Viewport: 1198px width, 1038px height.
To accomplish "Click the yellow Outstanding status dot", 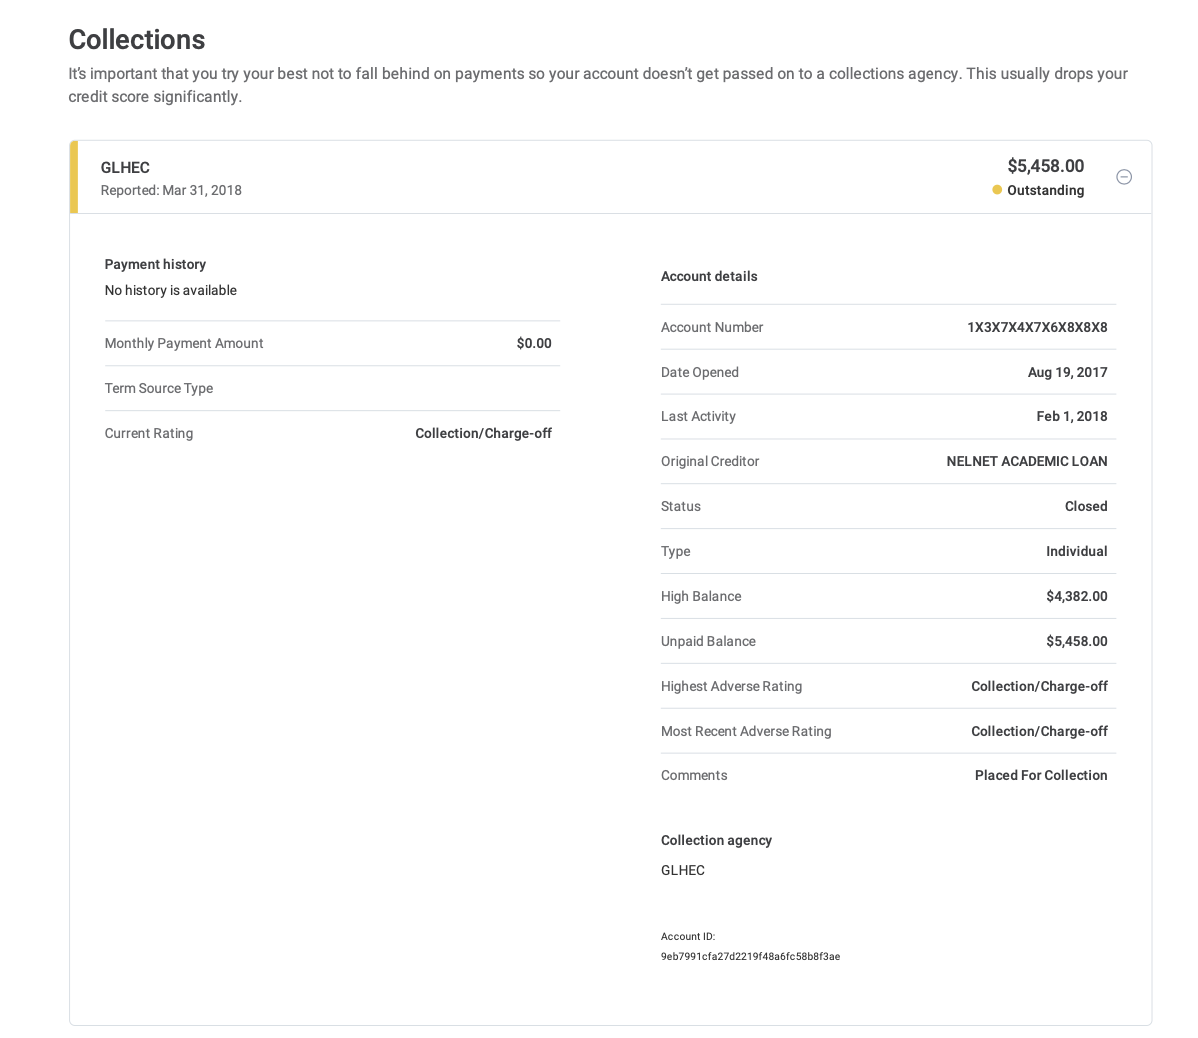I will click(997, 190).
